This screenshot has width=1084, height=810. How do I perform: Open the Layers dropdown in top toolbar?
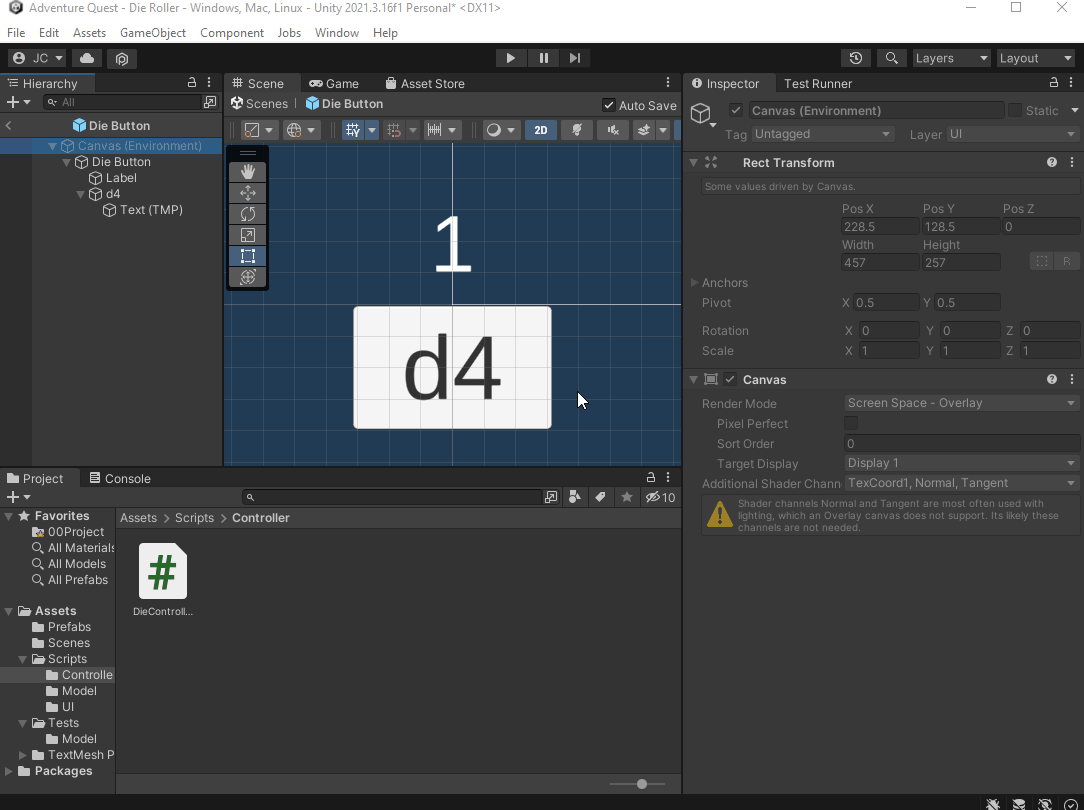(x=951, y=58)
